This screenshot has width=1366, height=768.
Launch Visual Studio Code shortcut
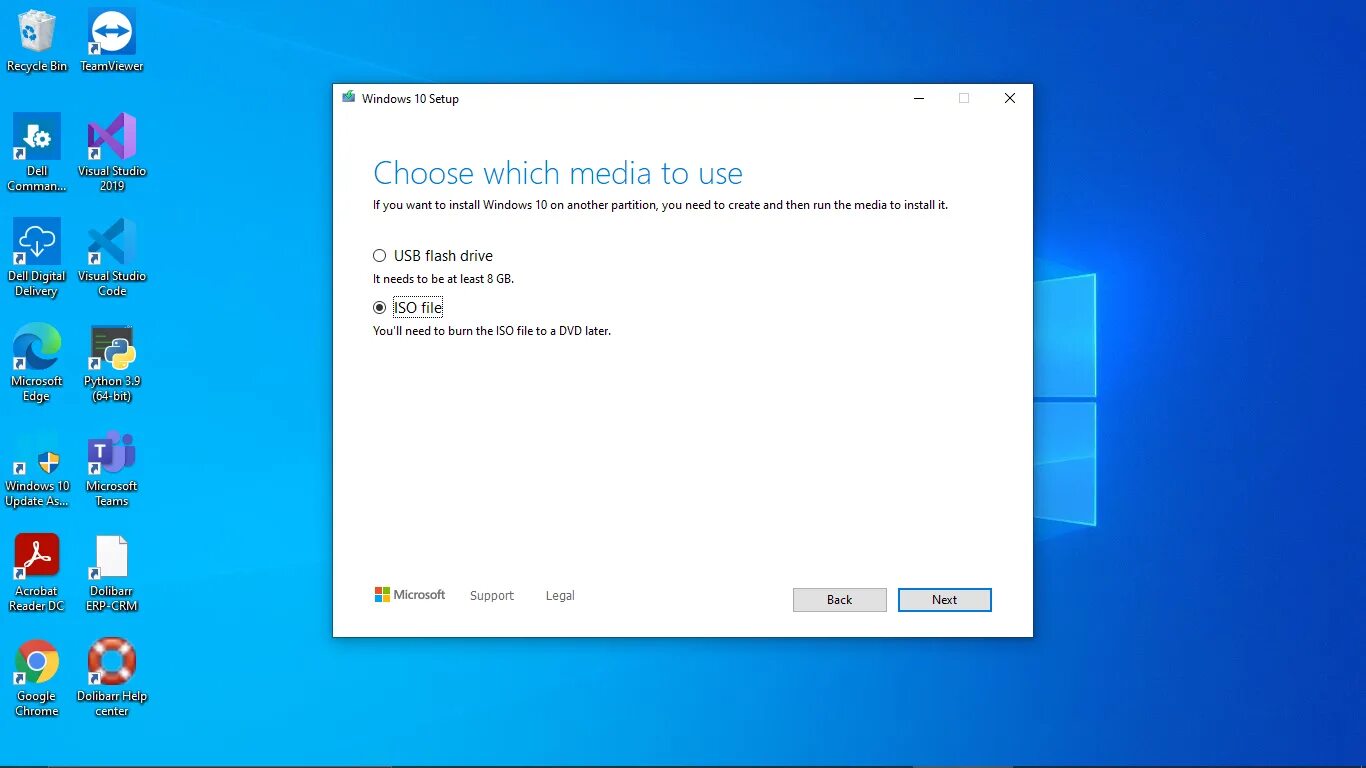click(112, 258)
